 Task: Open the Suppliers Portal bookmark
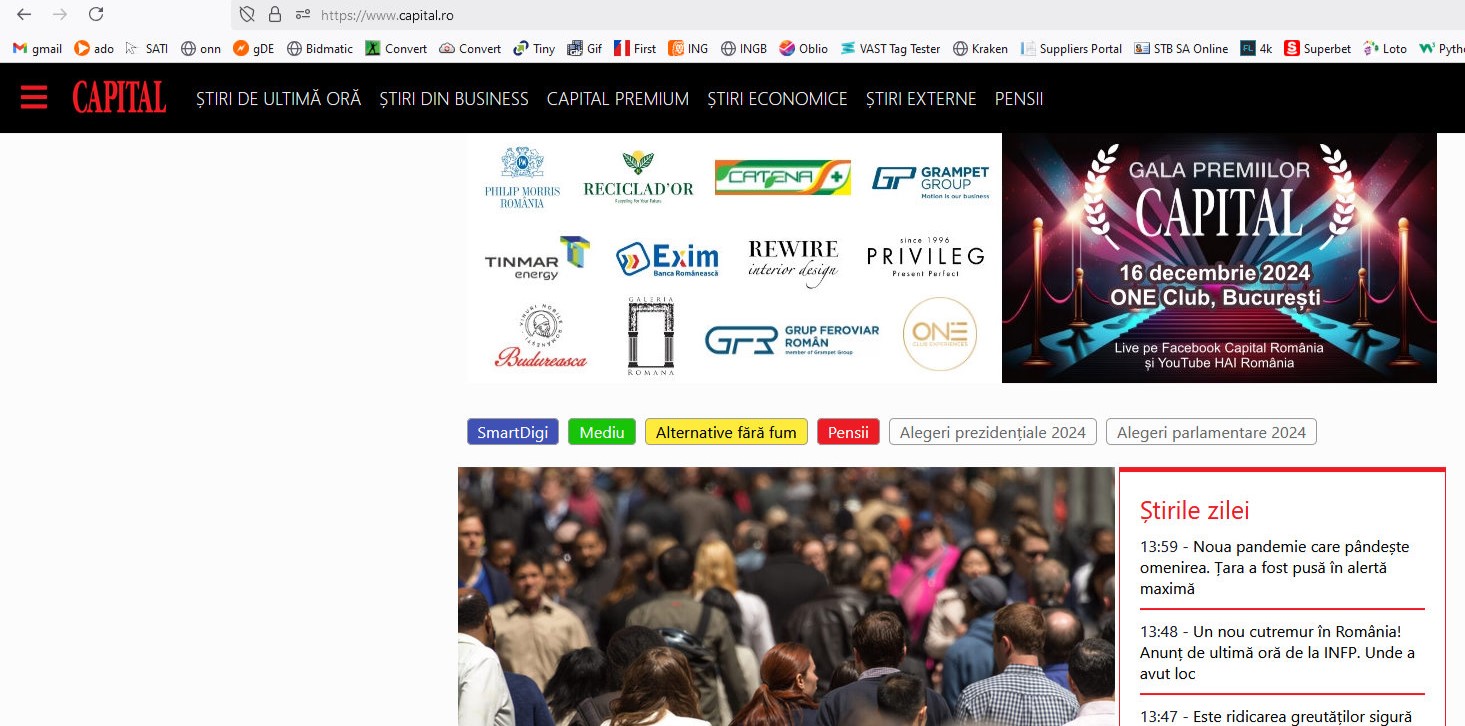click(1071, 48)
